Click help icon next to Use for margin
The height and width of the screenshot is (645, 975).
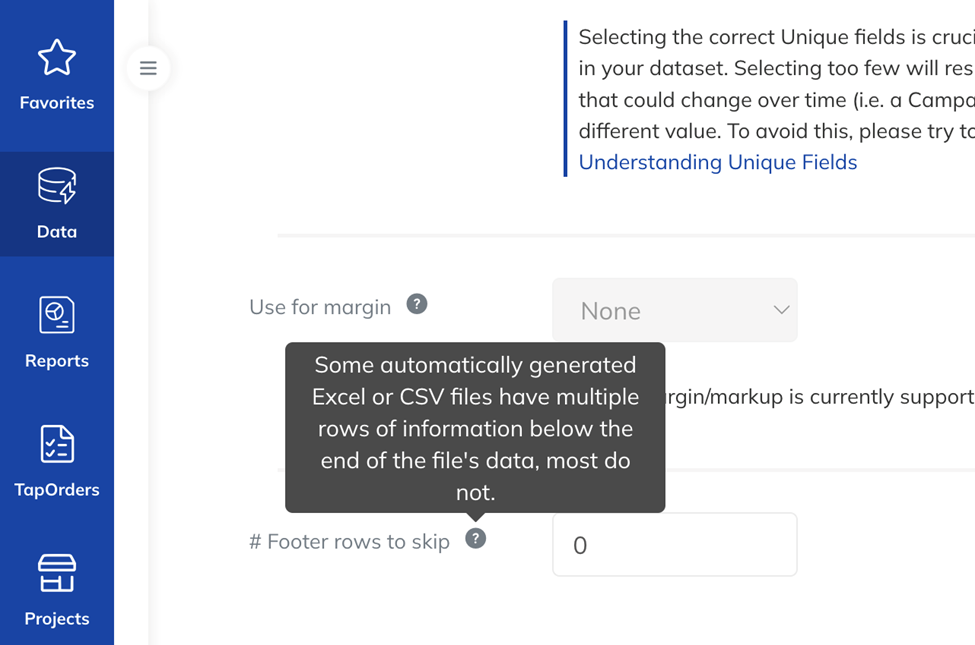[417, 304]
